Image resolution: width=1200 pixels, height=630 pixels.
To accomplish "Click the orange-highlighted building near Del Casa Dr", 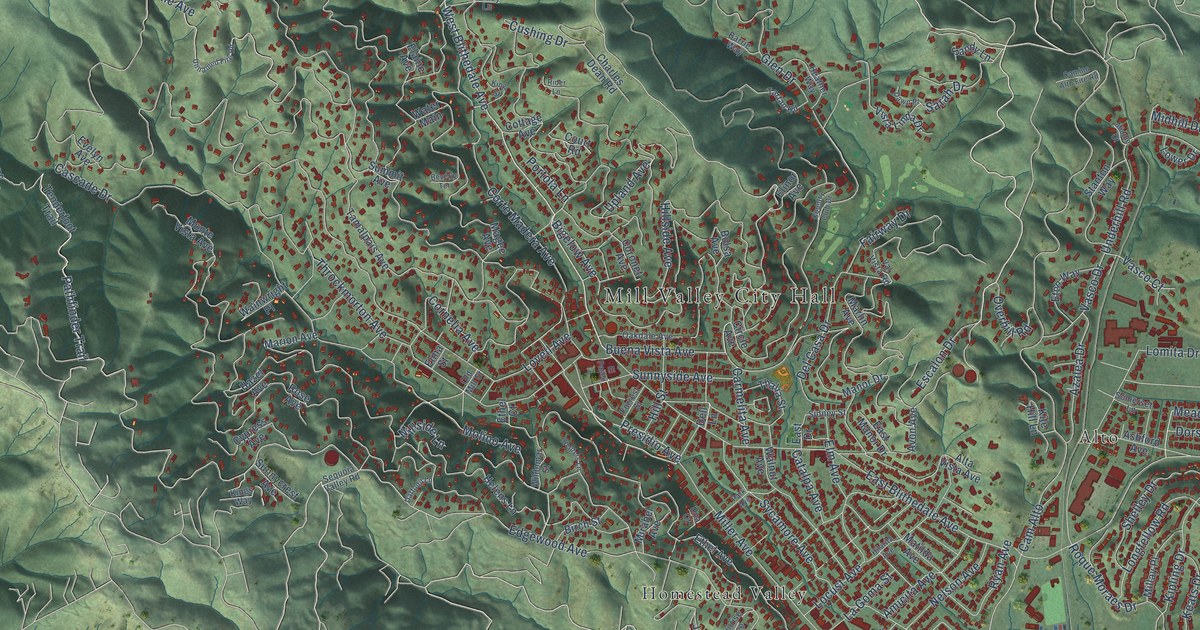I will pos(783,377).
